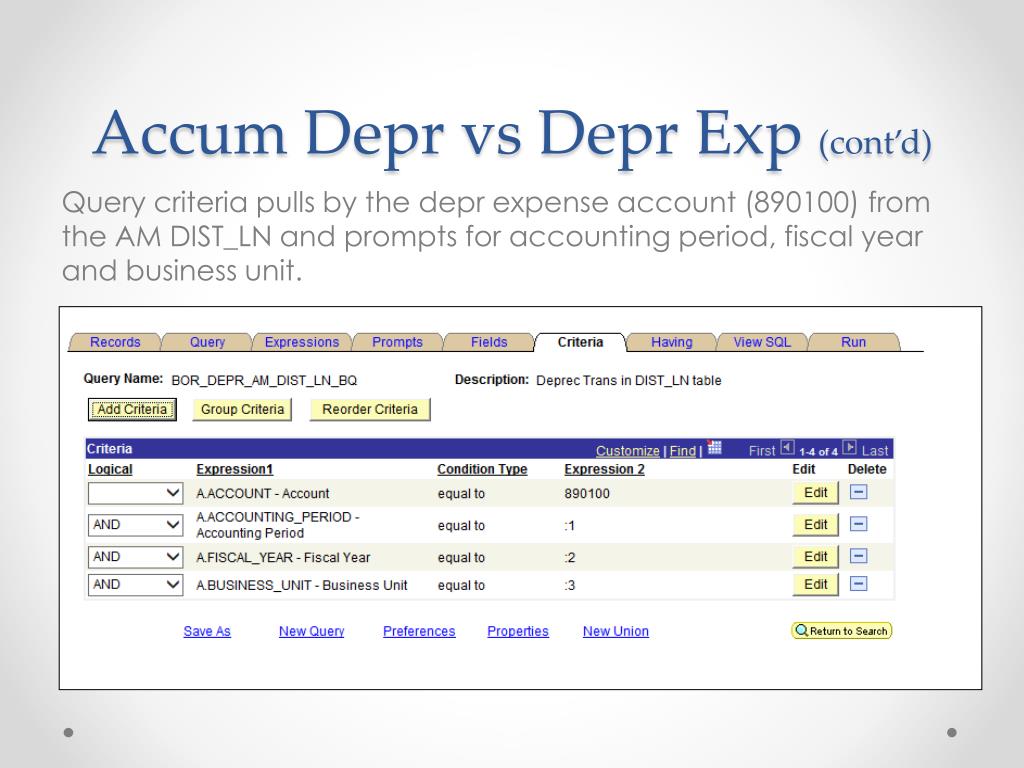Click the Last navigation label
Image resolution: width=1024 pixels, height=768 pixels.
tap(874, 451)
